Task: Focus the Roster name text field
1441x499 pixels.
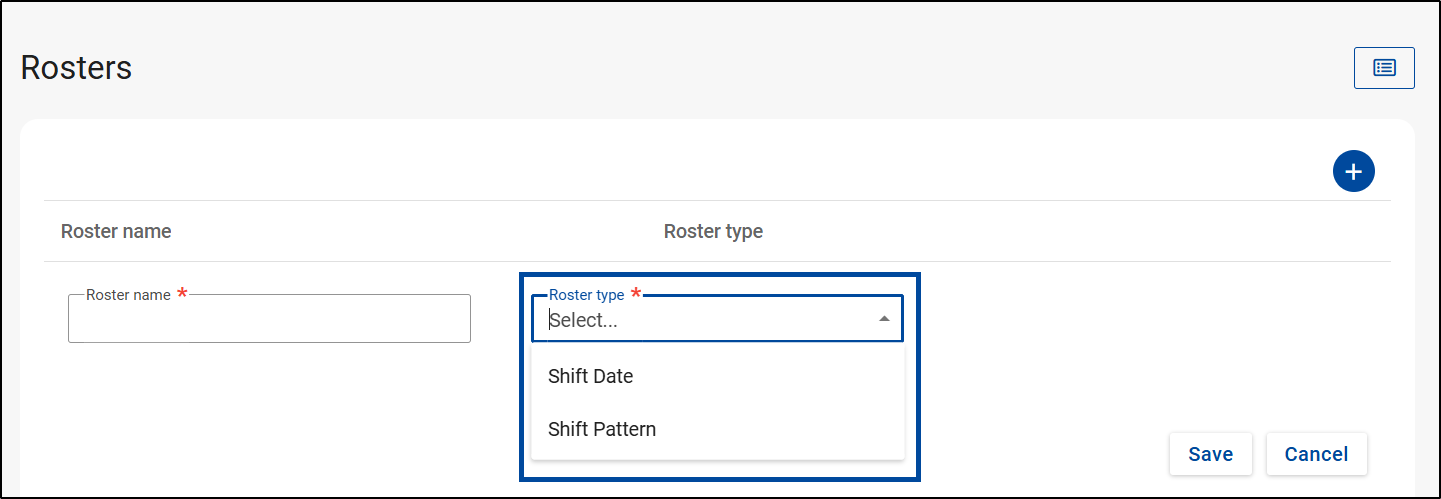Action: tap(269, 319)
